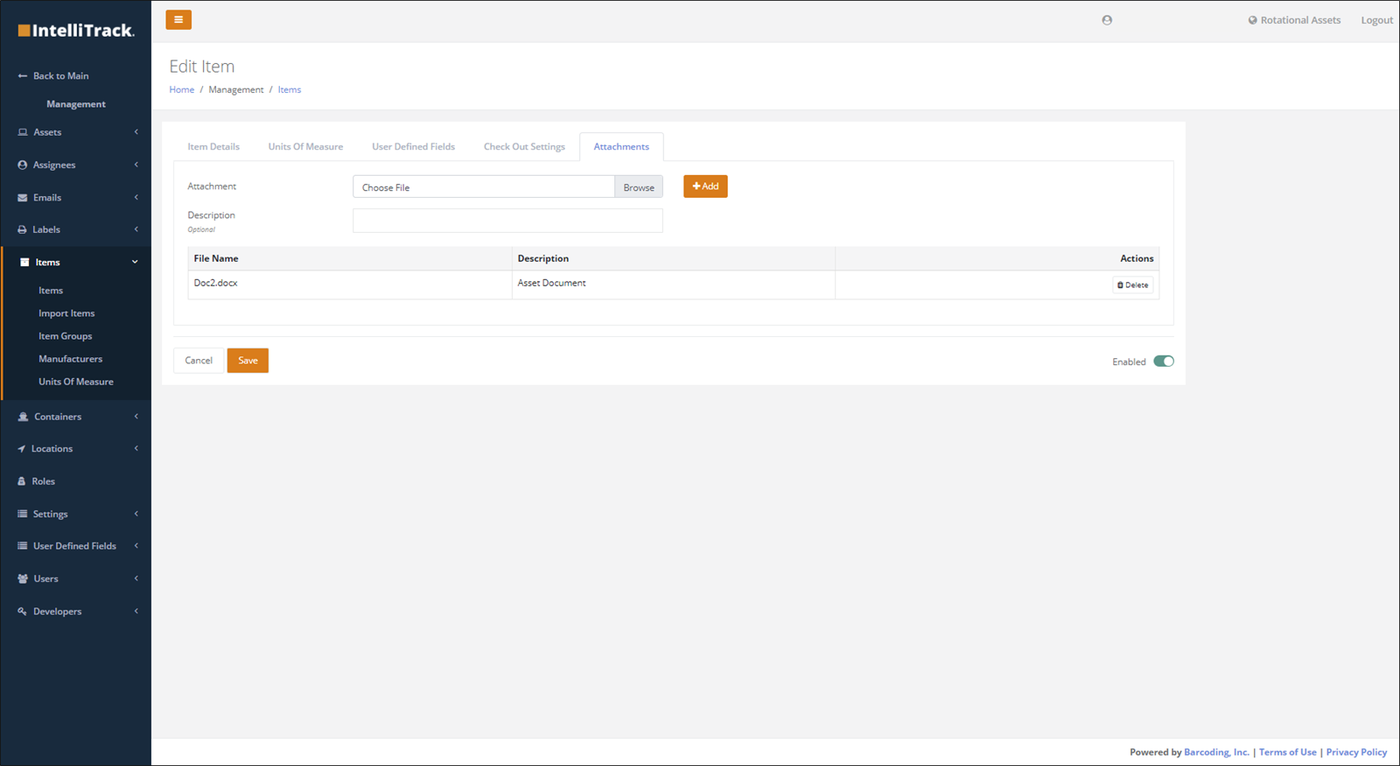This screenshot has width=1400, height=766.
Task: Open the User Defined Fields tab
Action: (413, 147)
